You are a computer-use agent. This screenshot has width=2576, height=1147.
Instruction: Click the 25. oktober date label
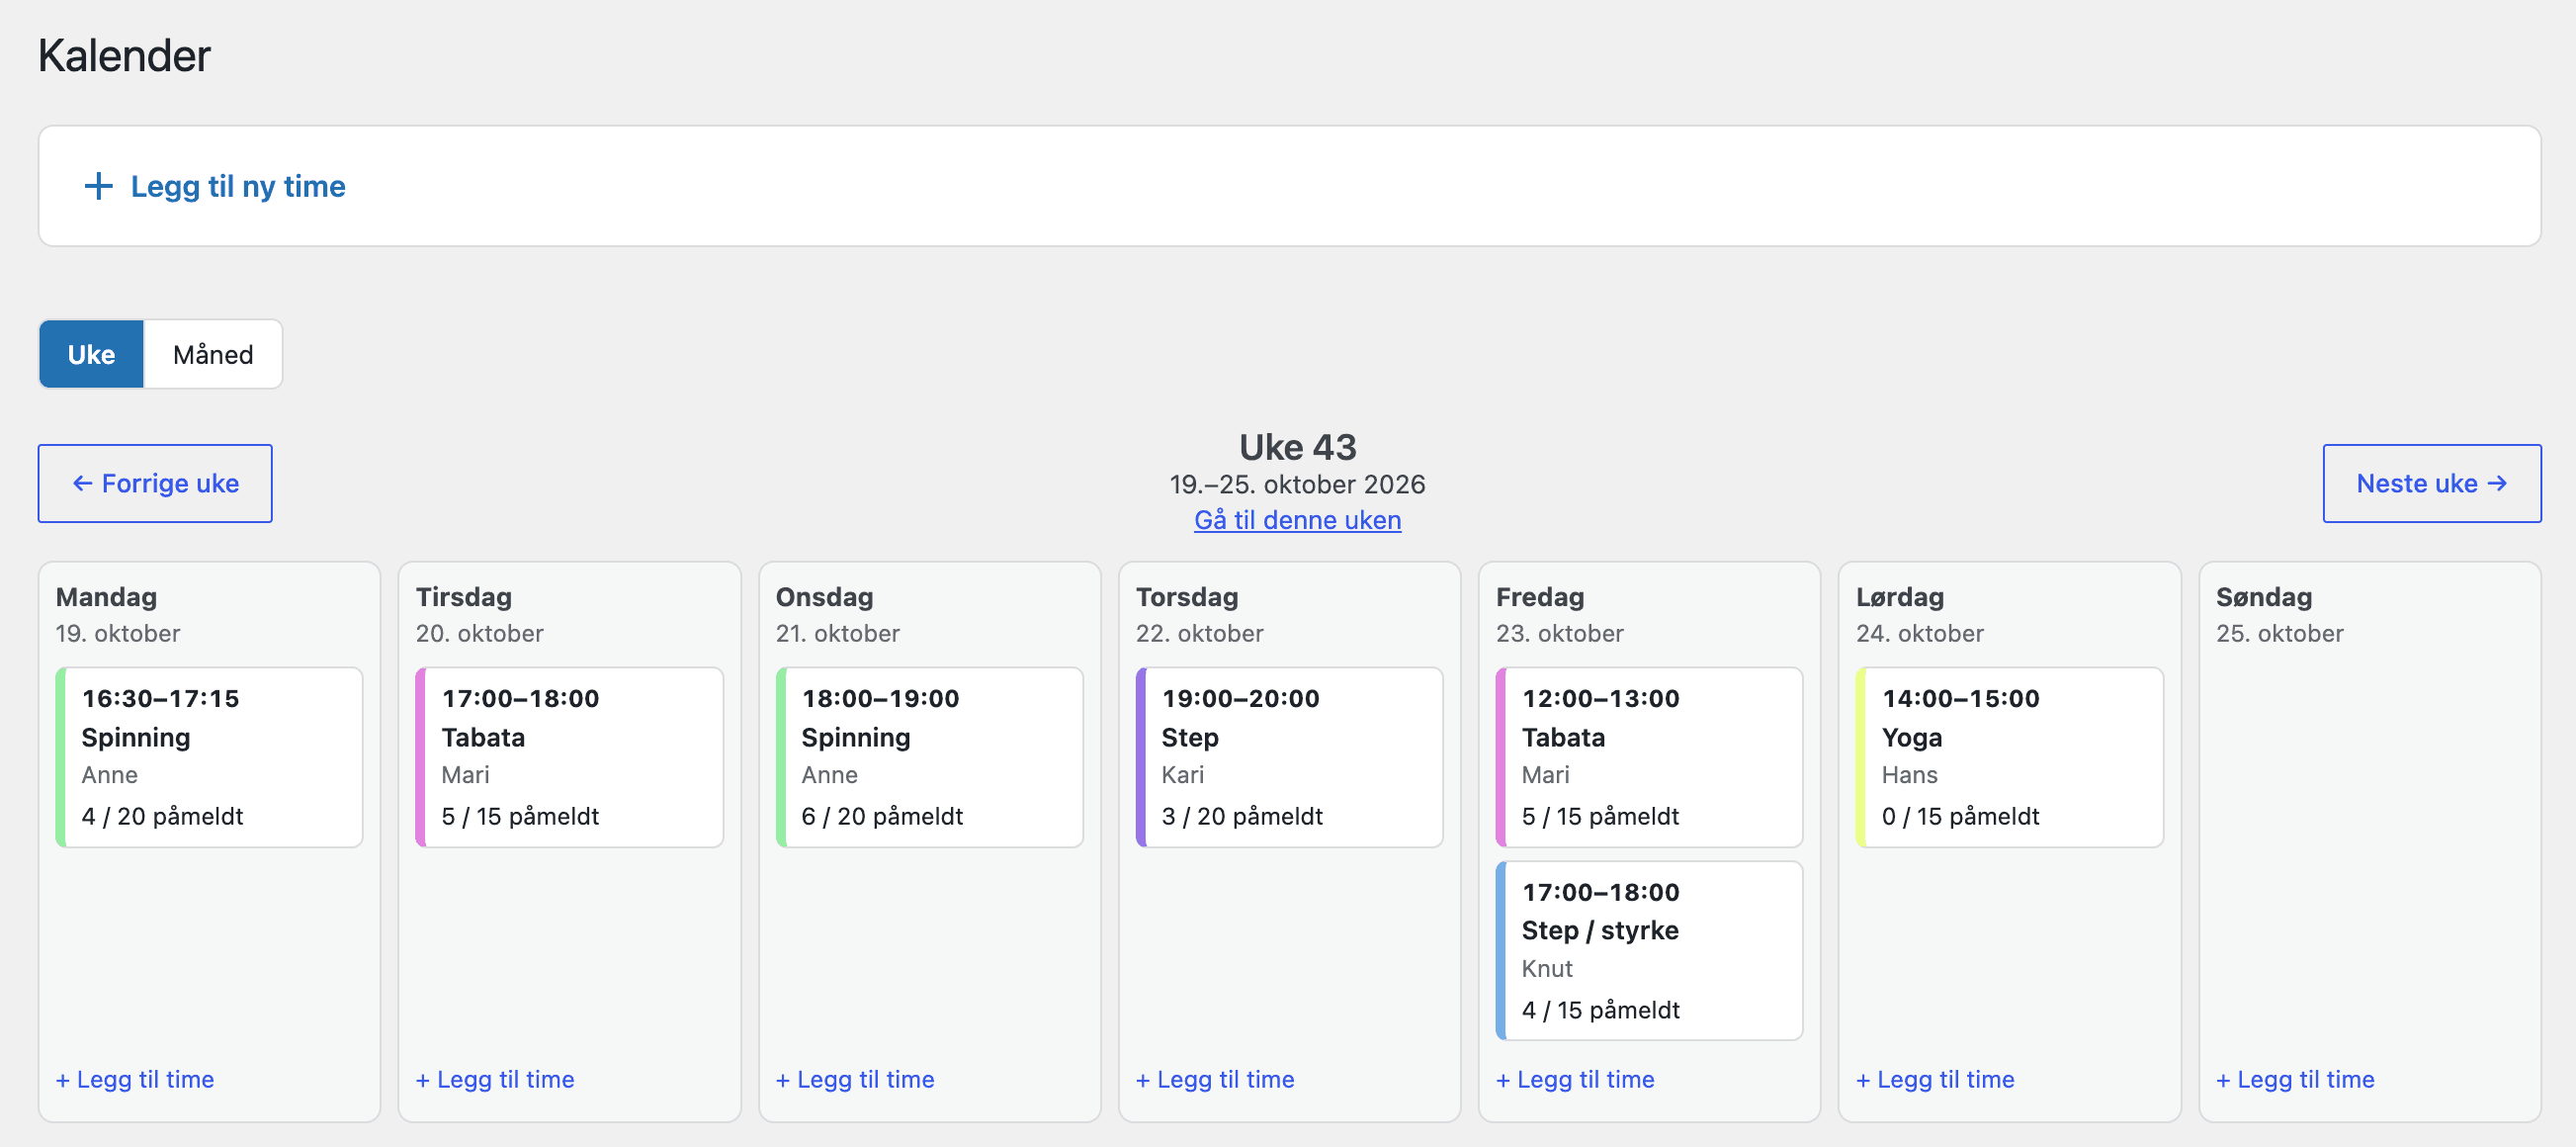click(x=2279, y=633)
